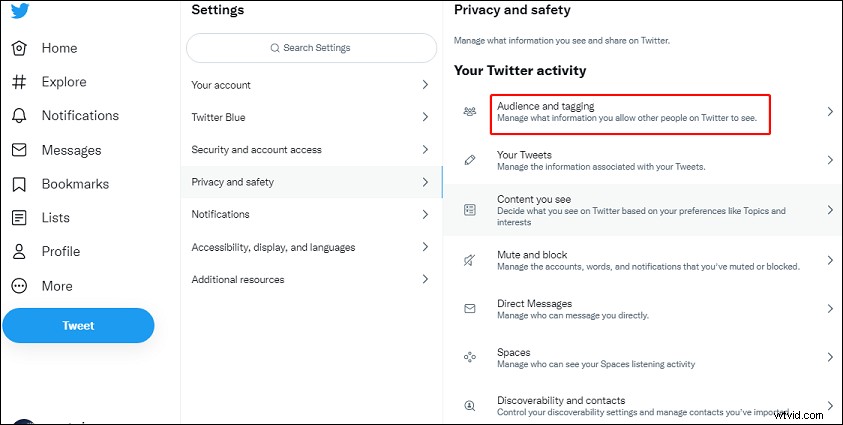Open Explore via the hashtag icon

coord(19,82)
